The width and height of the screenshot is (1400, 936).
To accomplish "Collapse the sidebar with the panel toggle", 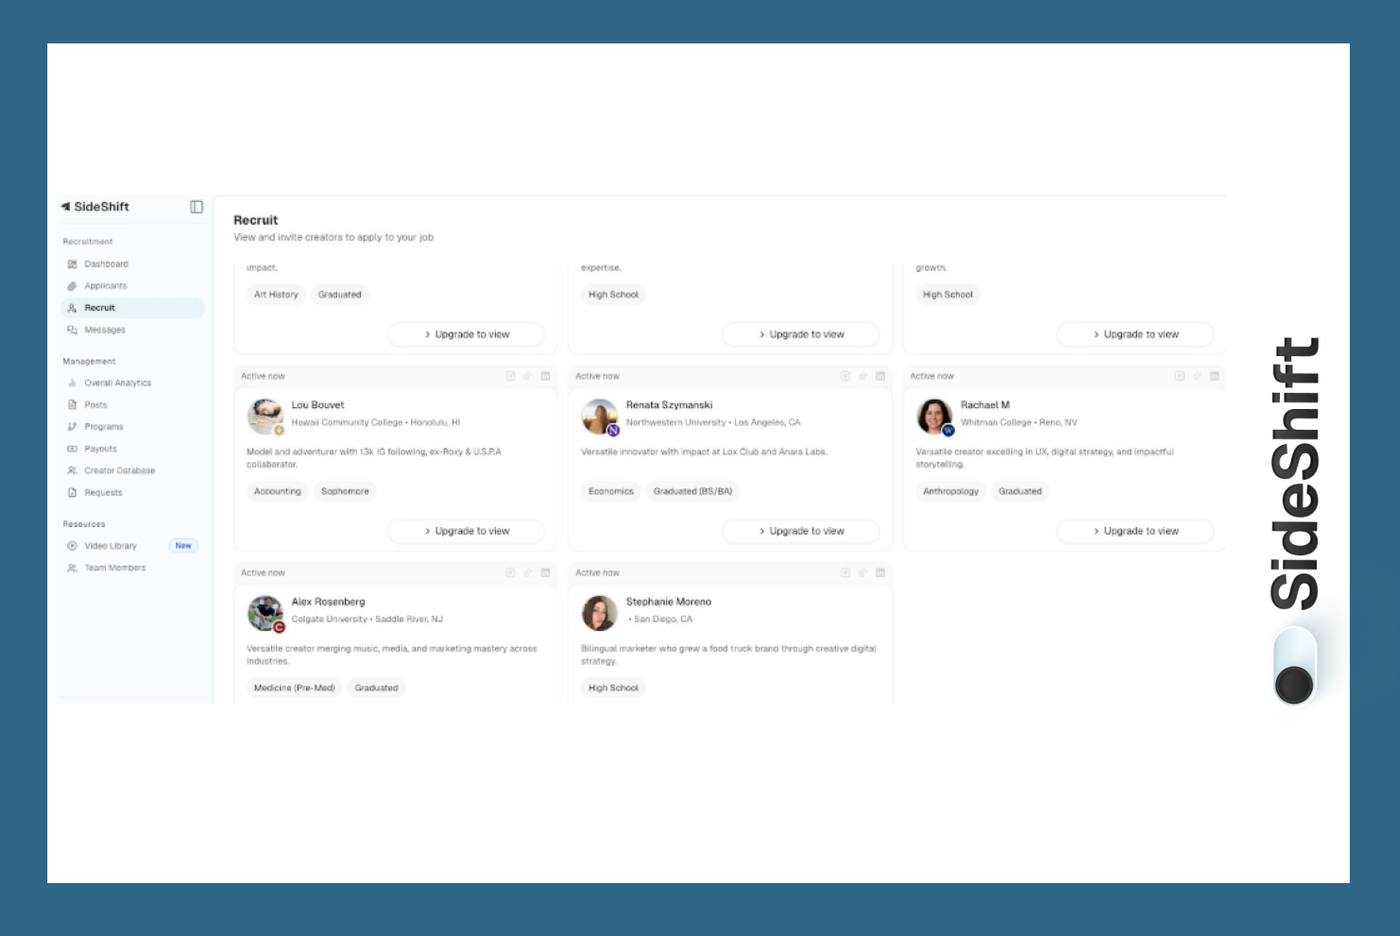I will (x=195, y=206).
